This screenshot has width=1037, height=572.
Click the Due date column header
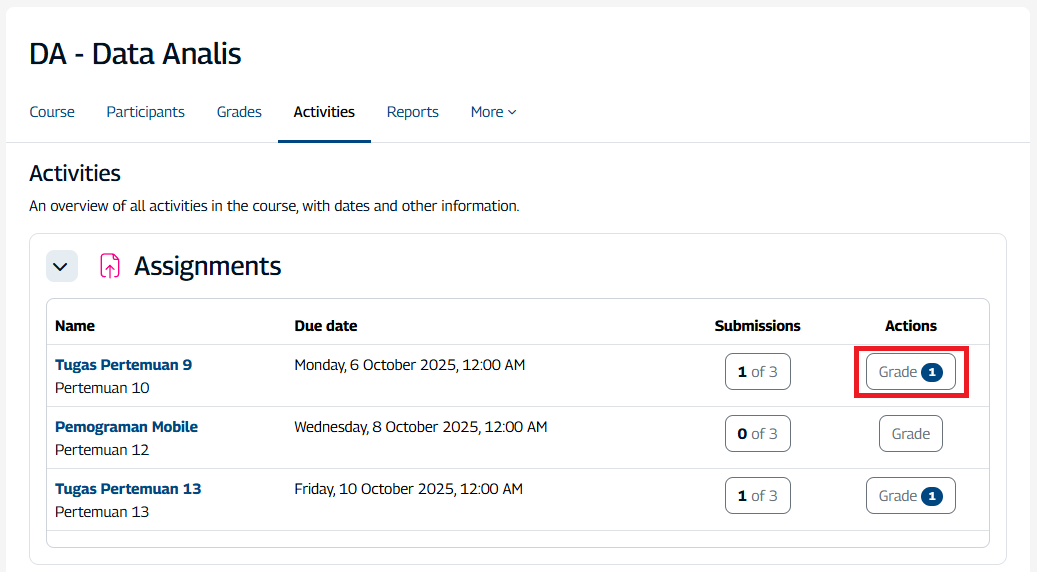click(326, 326)
